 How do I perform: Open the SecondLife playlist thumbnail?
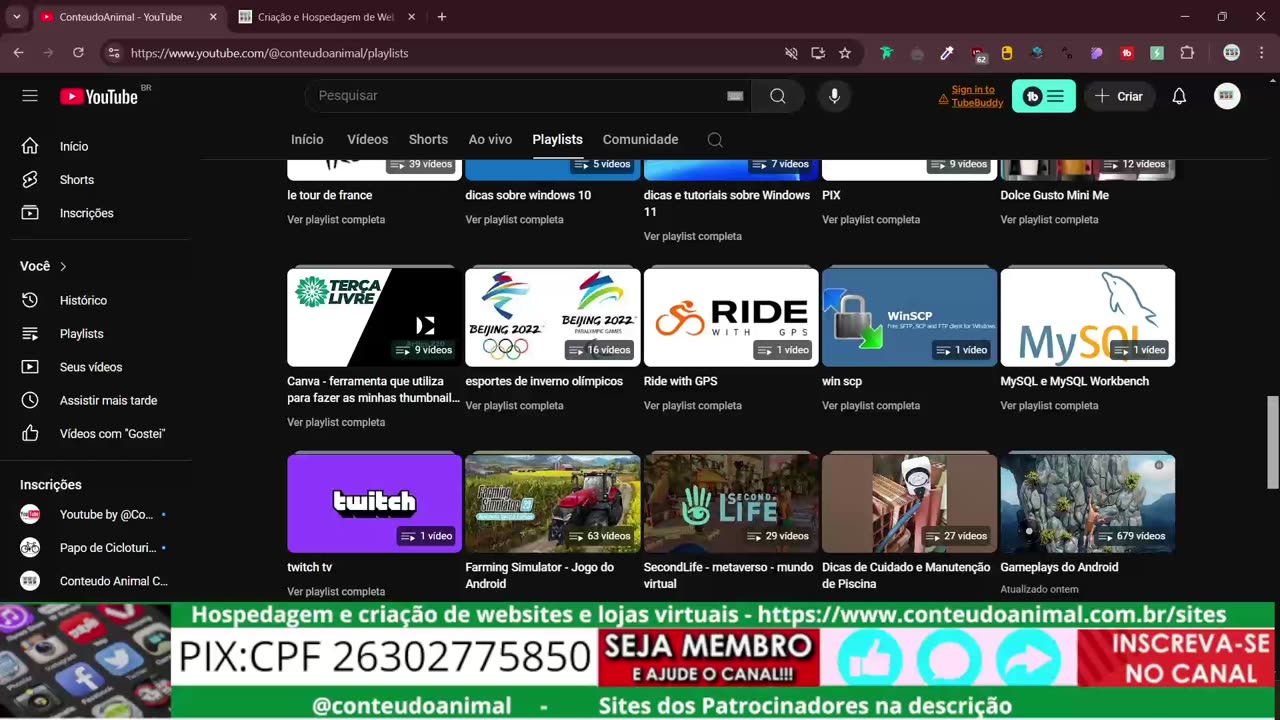(x=731, y=503)
